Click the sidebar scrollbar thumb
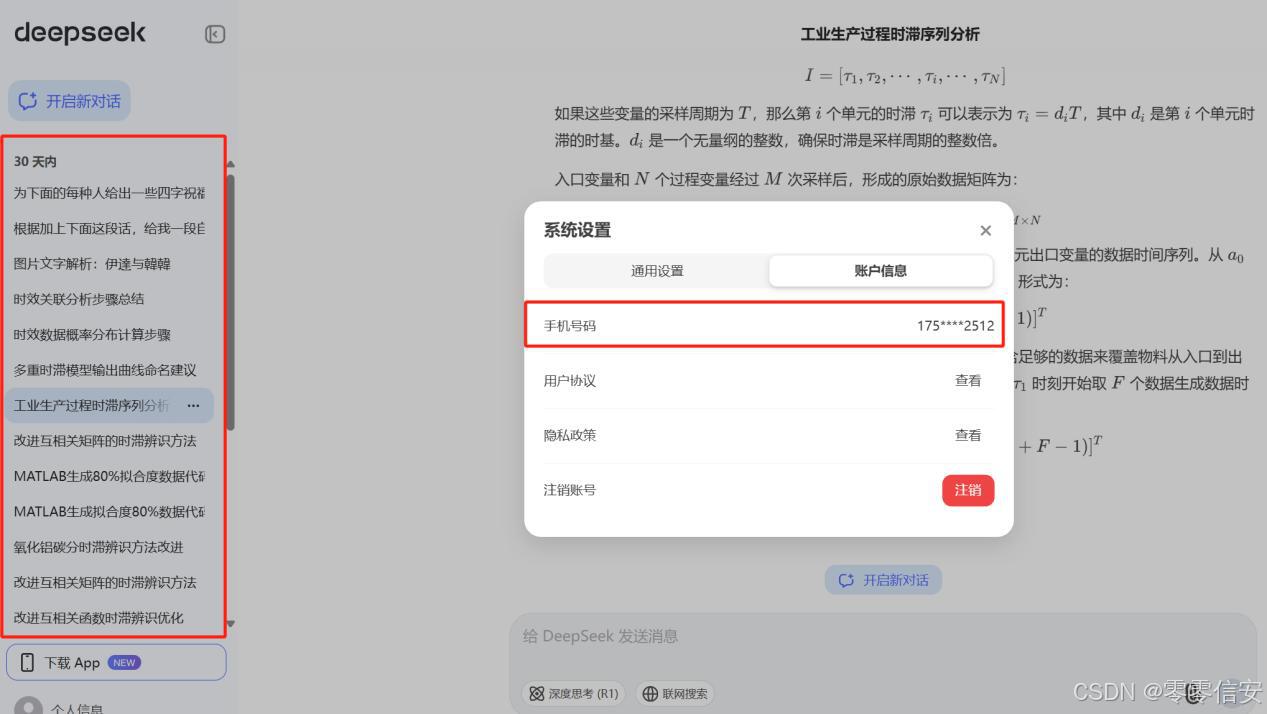 coord(231,303)
